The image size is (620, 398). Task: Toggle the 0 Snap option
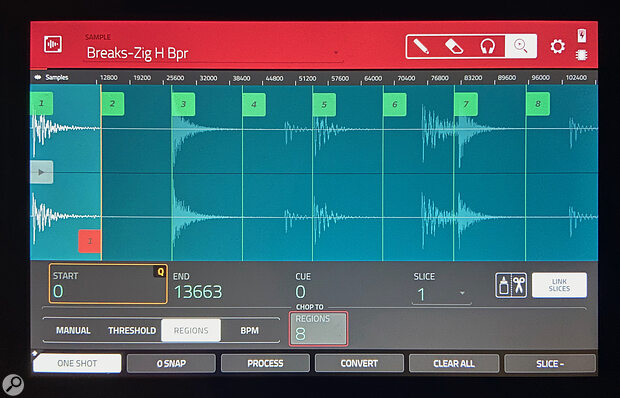pyautogui.click(x=171, y=363)
